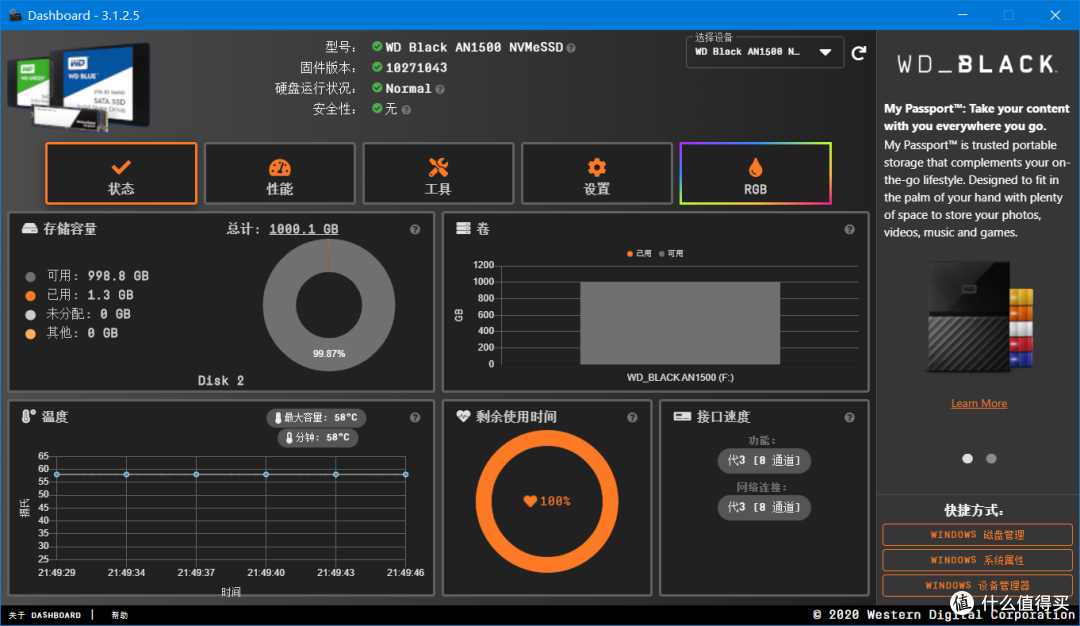Click the volume stack icon beside 卷

pos(464,229)
